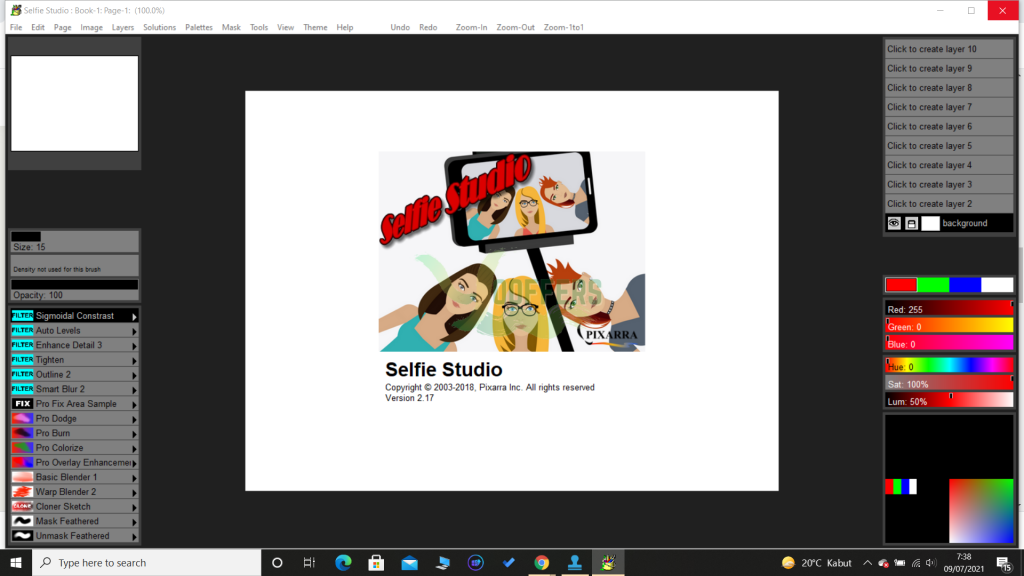Click the Windows Start button
This screenshot has width=1024, height=576.
[x=16, y=562]
